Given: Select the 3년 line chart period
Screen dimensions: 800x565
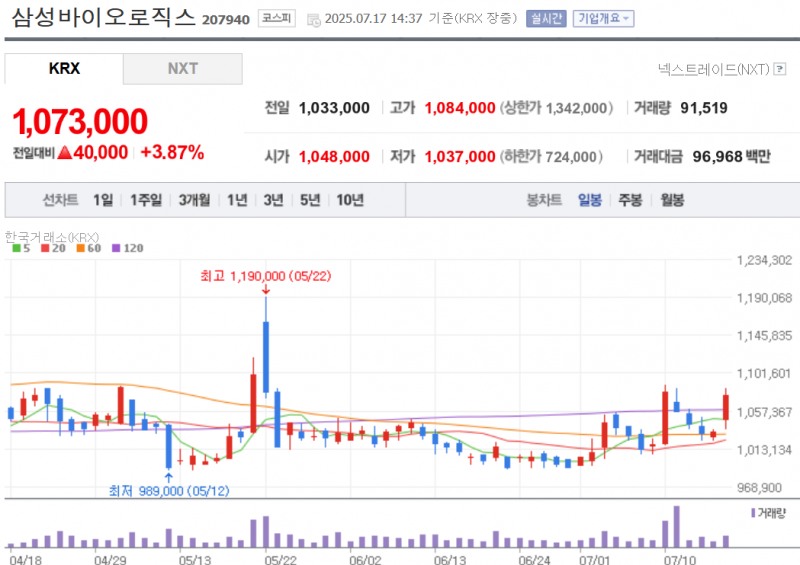Looking at the screenshot, I should (273, 200).
